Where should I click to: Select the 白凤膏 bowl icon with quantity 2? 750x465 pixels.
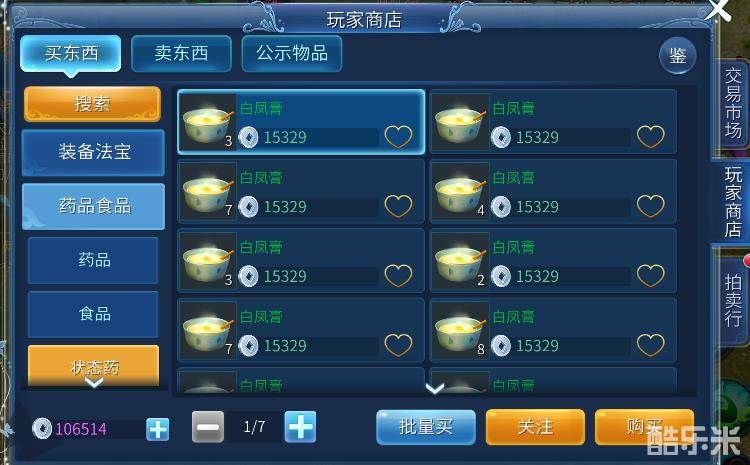(x=460, y=261)
